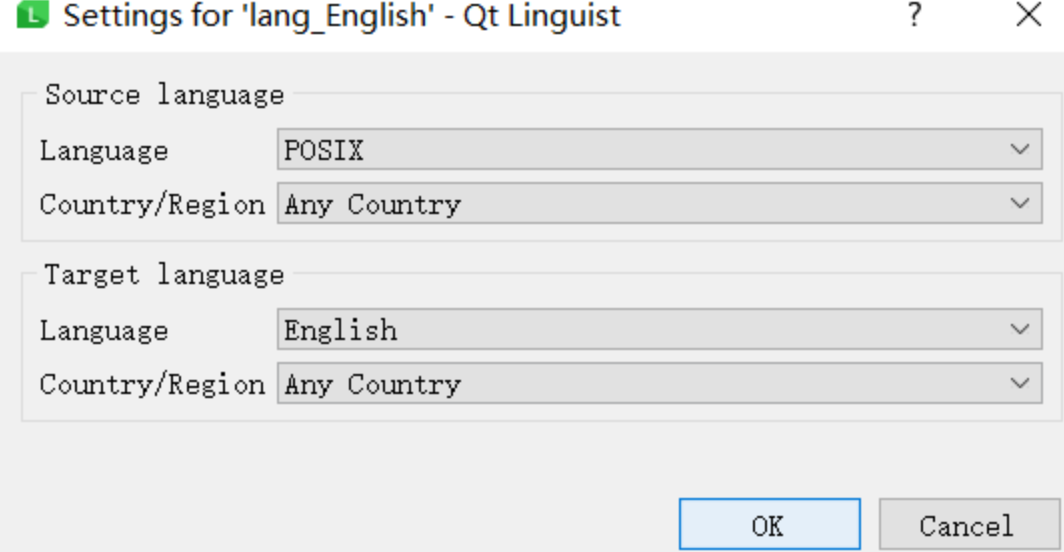Open the Target language Language dropdown showing English

click(660, 329)
